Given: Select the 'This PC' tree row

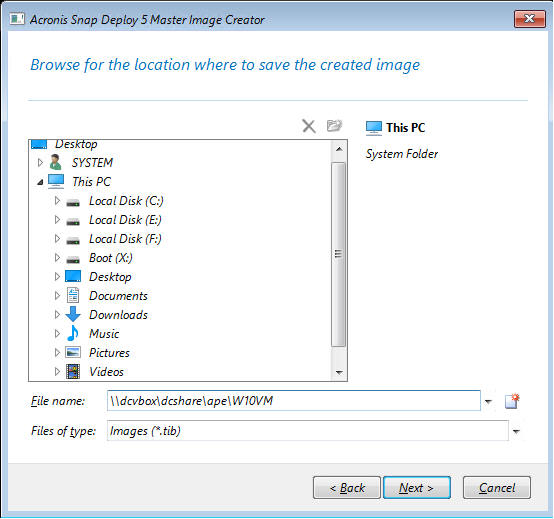Looking at the screenshot, I should coord(92,182).
